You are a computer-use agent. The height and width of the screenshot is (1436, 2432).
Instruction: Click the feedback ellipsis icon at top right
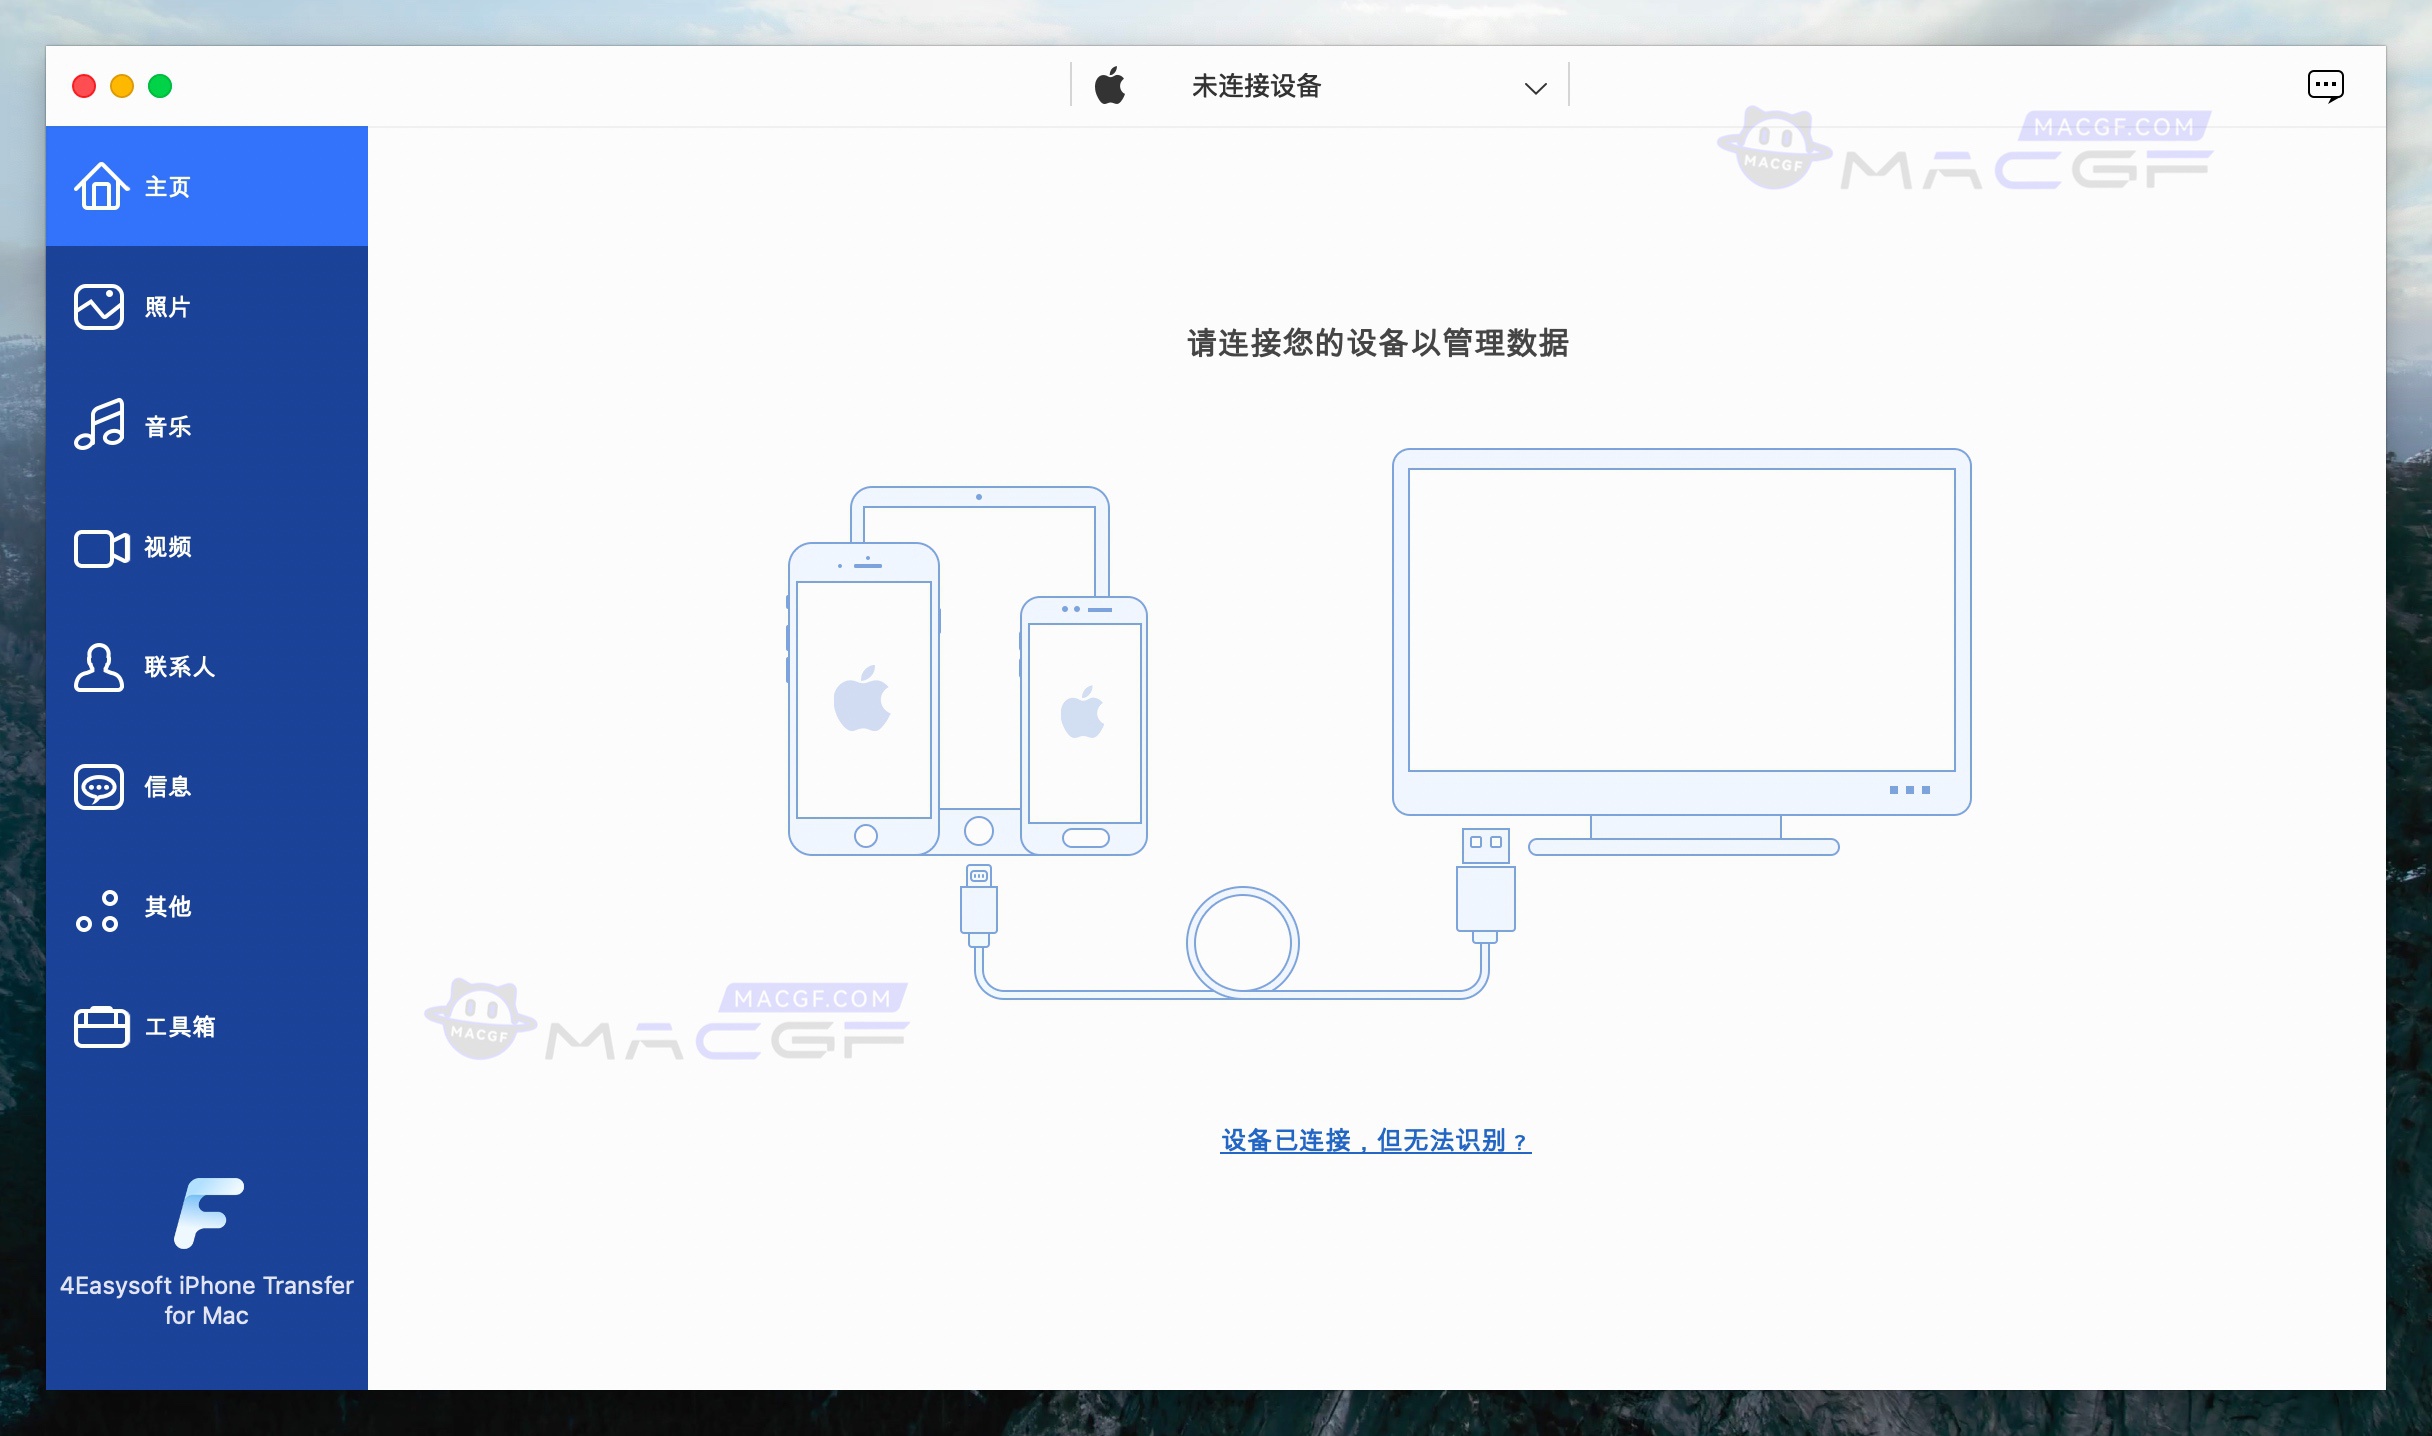point(2327,85)
